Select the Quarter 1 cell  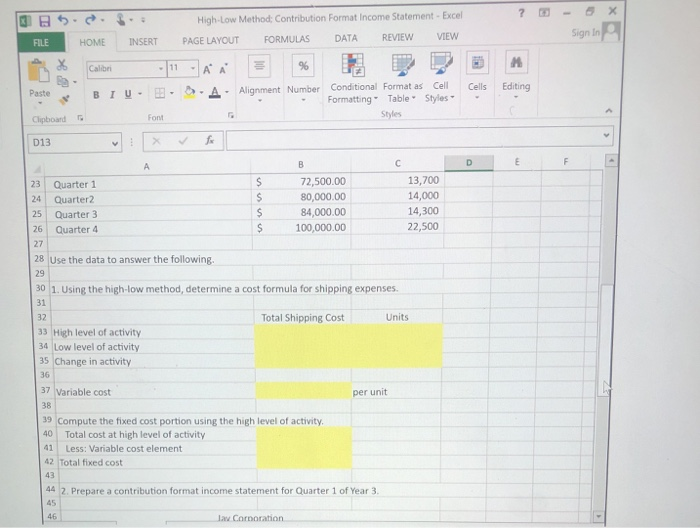[x=148, y=184]
